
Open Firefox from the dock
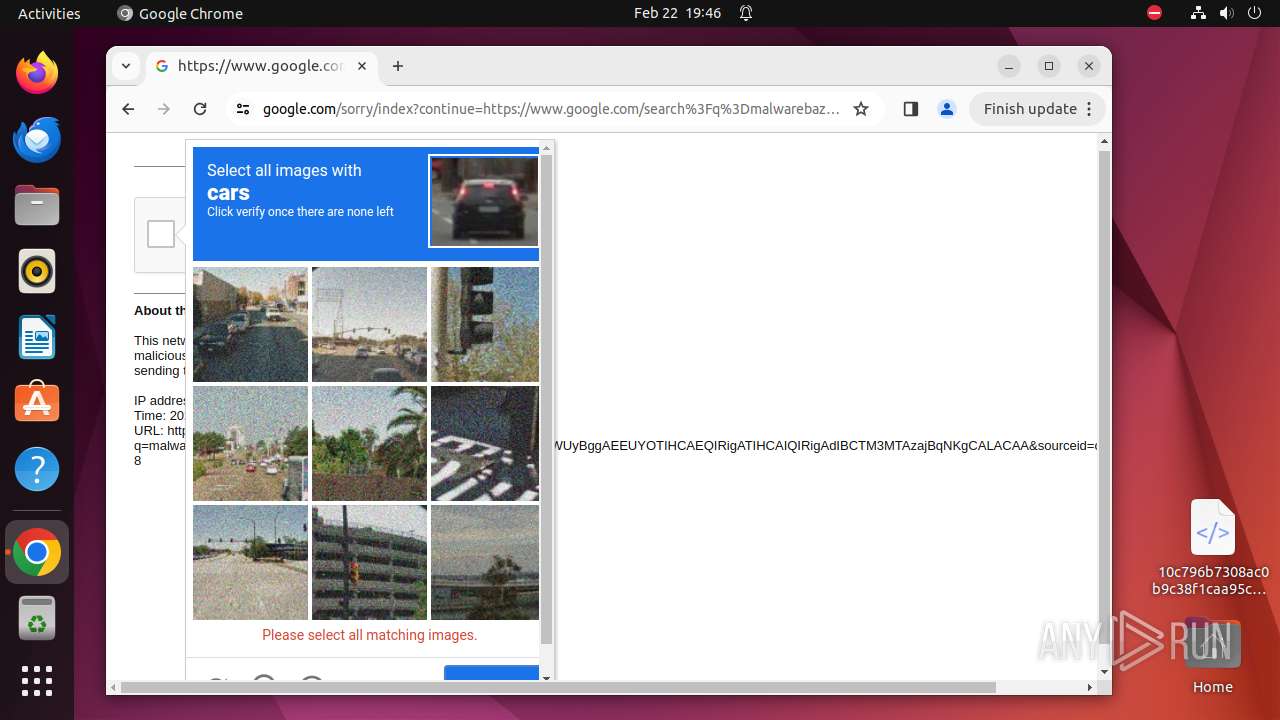click(37, 73)
